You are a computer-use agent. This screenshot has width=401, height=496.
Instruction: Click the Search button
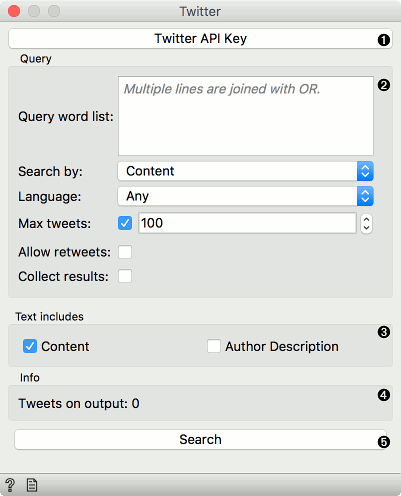(x=200, y=440)
